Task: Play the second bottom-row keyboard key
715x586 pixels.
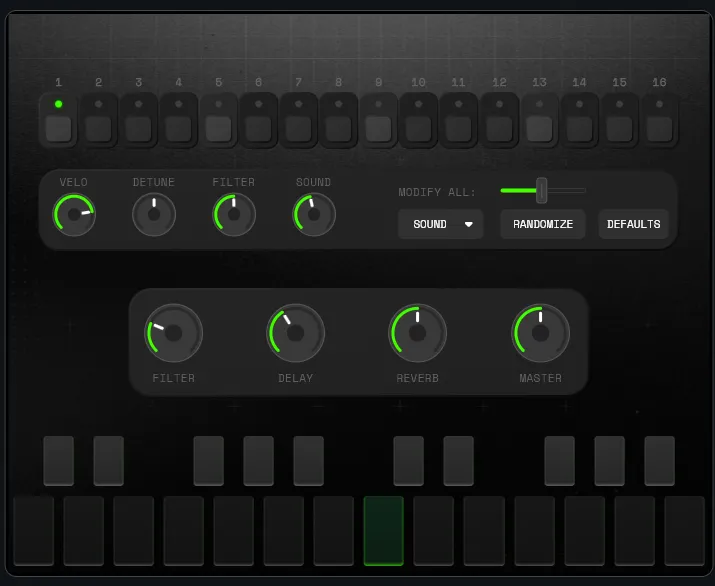Action: tap(83, 531)
